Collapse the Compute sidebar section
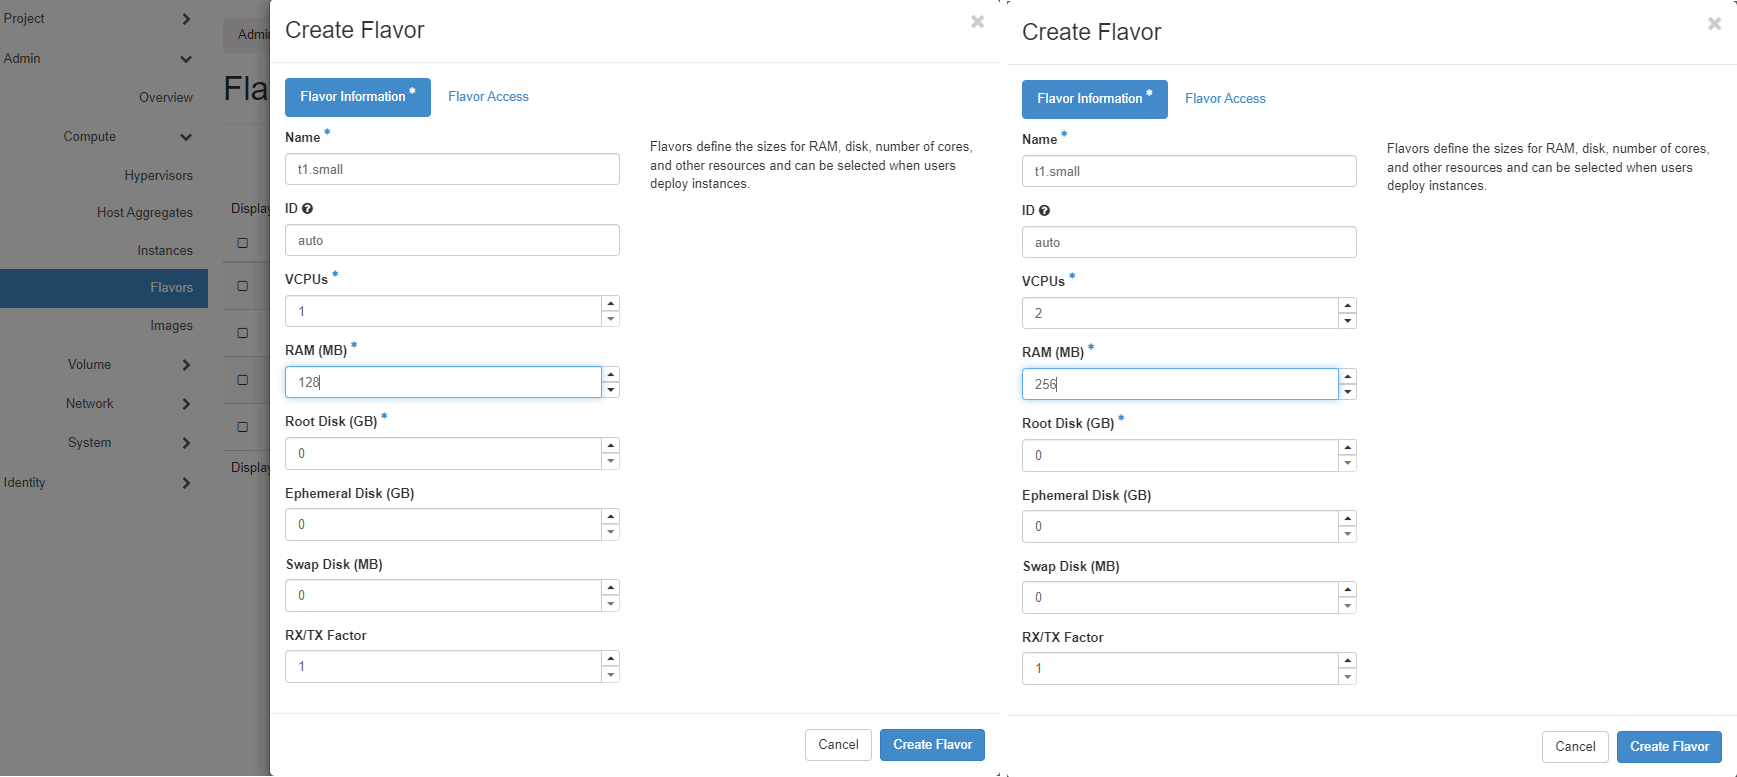Viewport: 1737px width, 777px height. point(186,137)
